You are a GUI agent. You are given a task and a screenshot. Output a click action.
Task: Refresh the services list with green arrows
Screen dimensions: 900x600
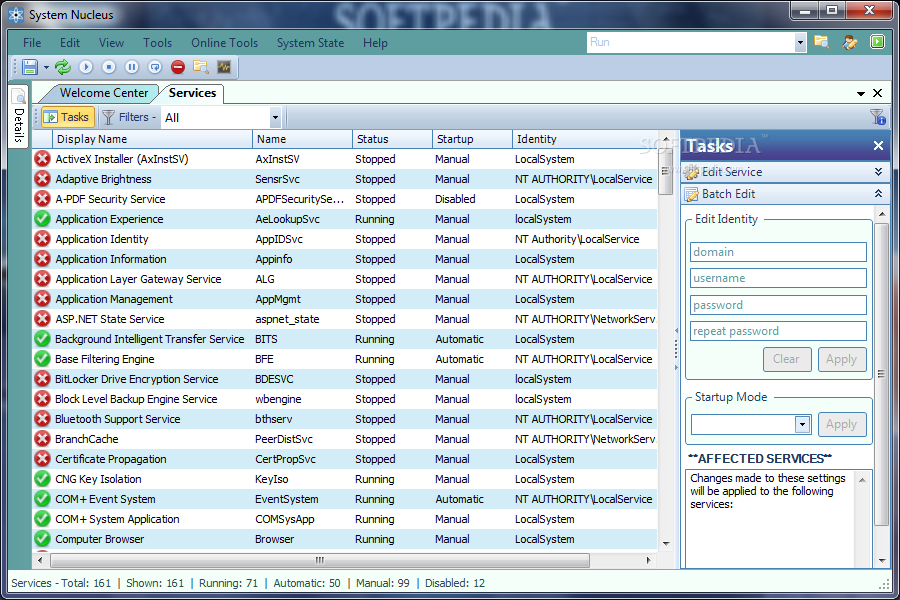click(63, 67)
